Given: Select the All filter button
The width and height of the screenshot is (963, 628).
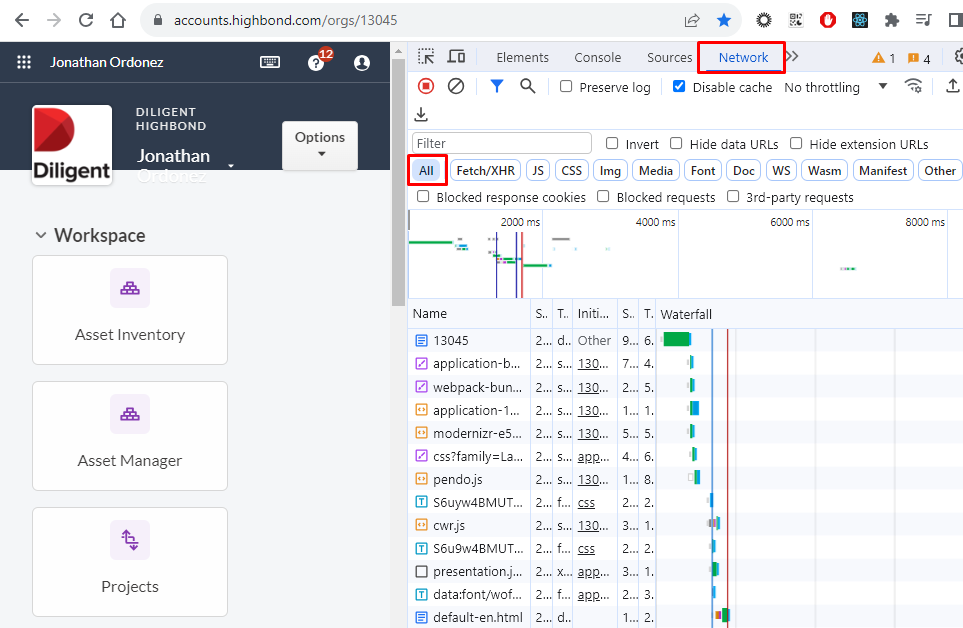Looking at the screenshot, I should tap(427, 171).
